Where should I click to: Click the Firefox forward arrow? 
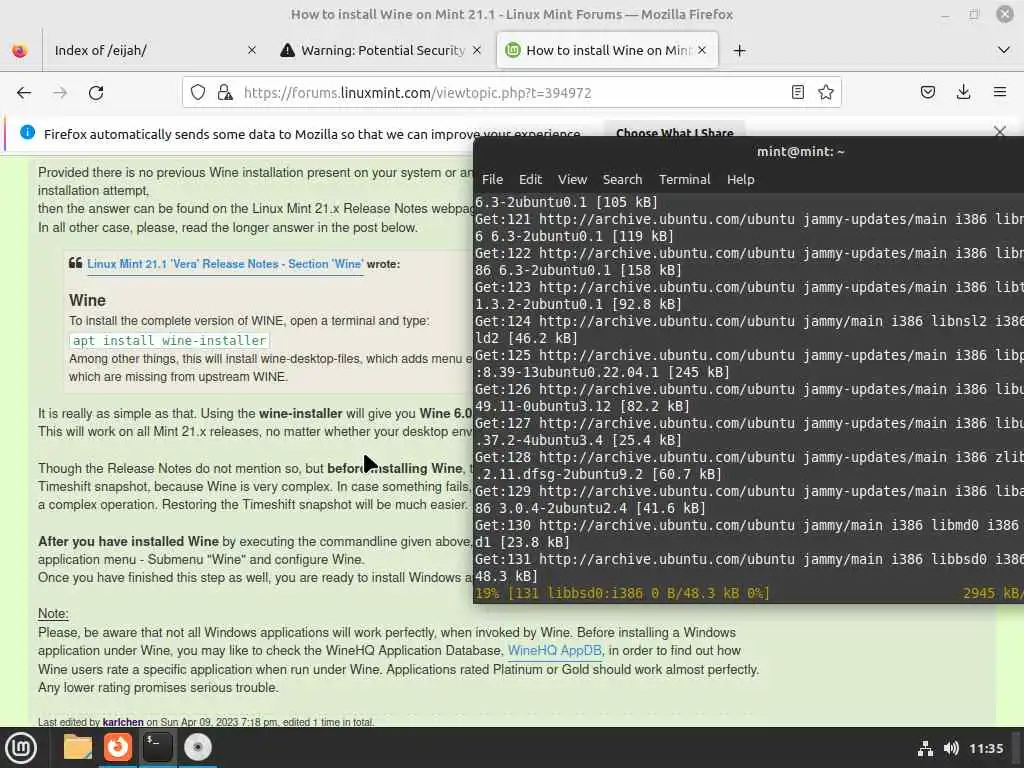[60, 93]
